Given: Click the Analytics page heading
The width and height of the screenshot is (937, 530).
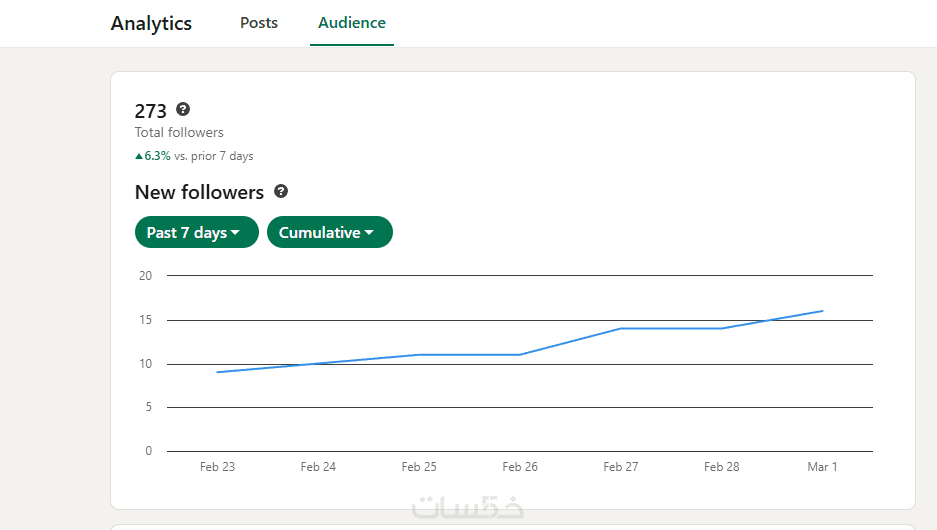Looking at the screenshot, I should tap(151, 23).
